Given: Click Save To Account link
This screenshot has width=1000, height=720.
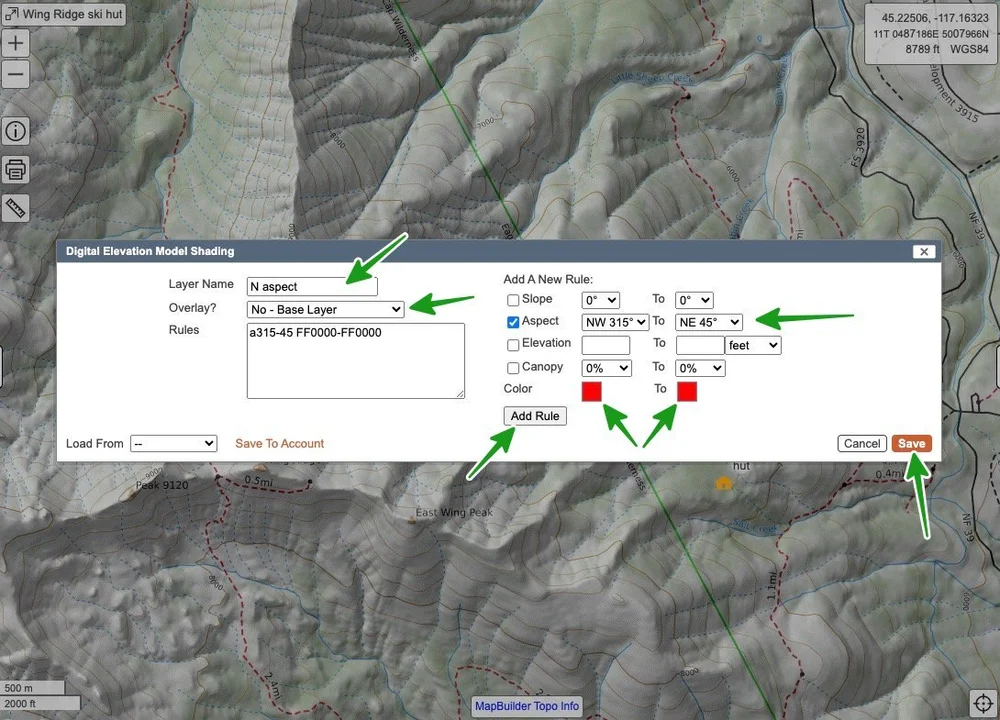Looking at the screenshot, I should point(279,443).
